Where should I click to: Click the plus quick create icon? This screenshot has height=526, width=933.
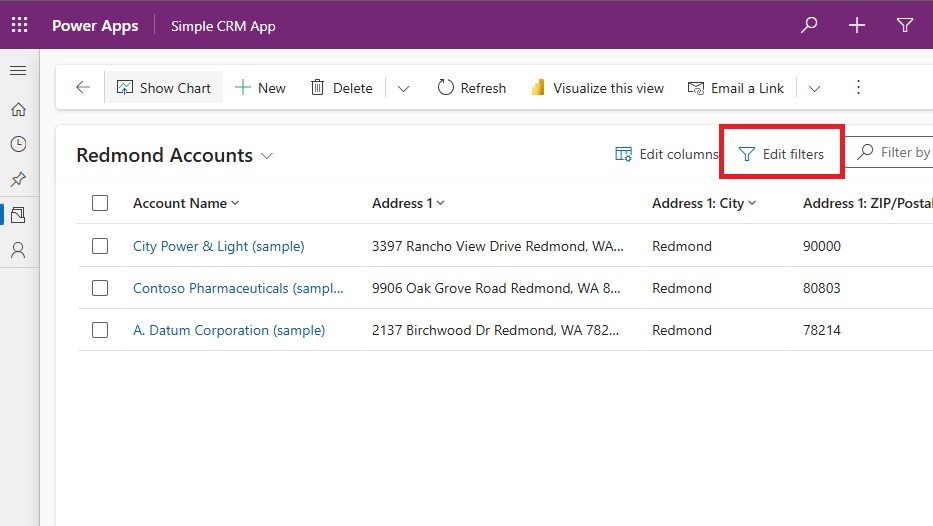[857, 25]
